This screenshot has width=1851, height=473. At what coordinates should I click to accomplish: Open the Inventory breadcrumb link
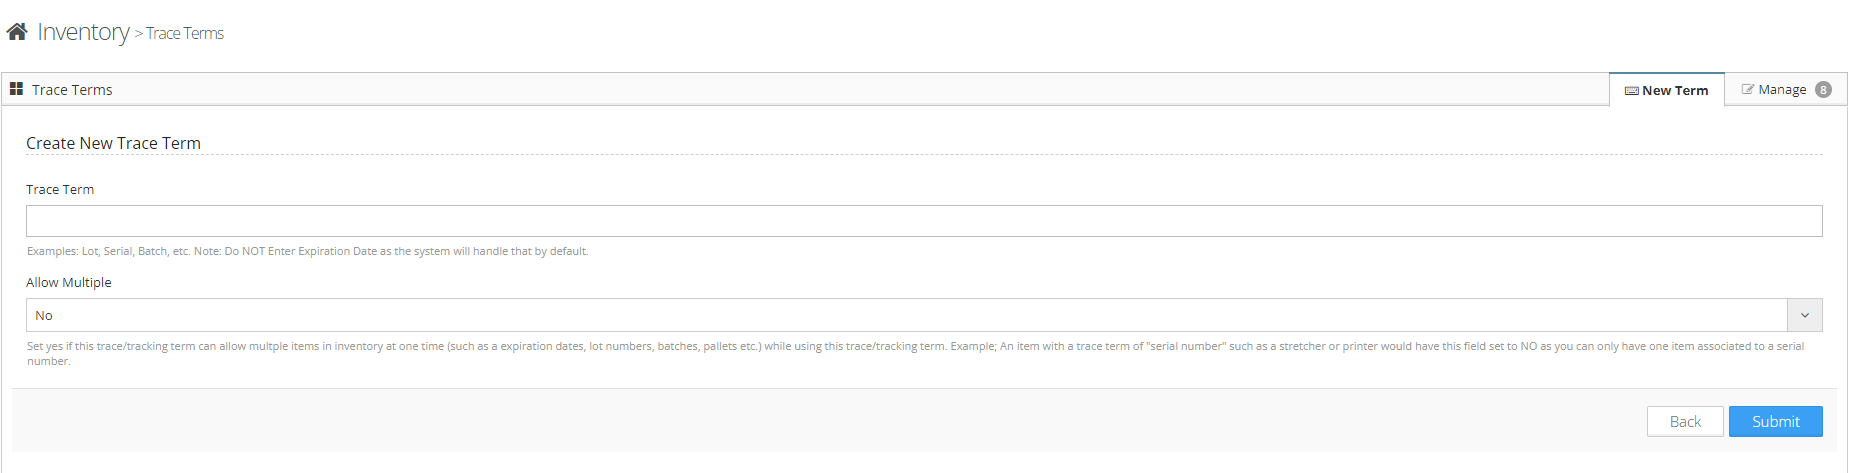pyautogui.click(x=83, y=32)
